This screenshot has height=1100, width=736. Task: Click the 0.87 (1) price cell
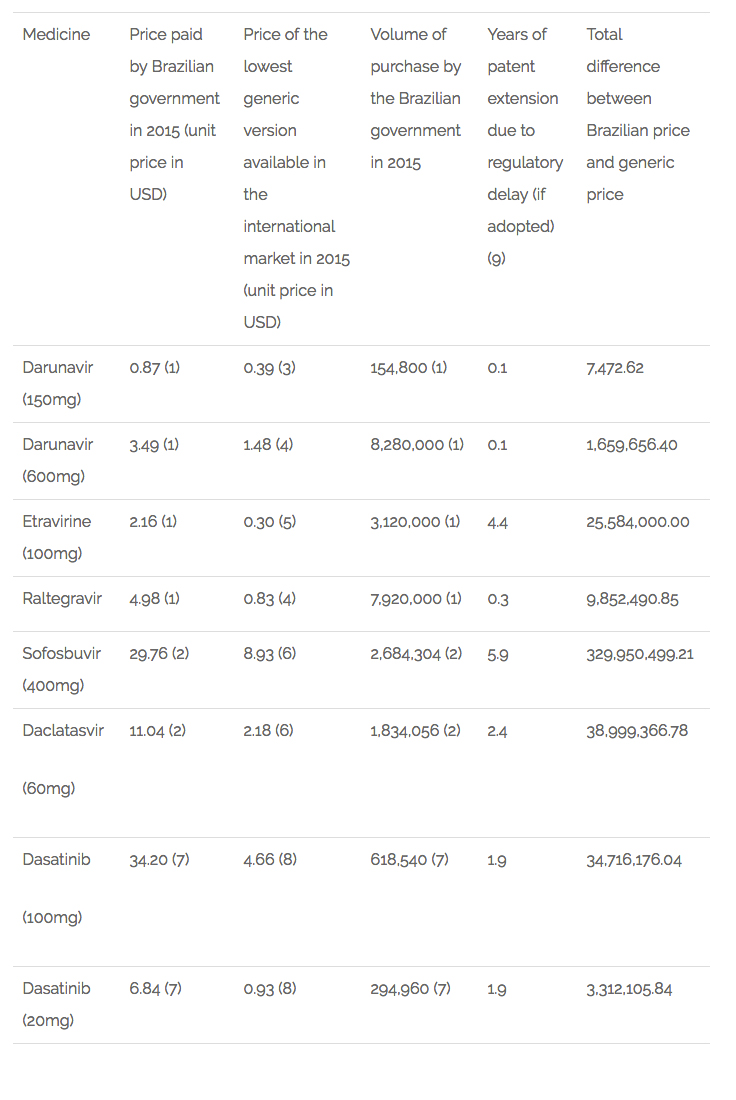point(154,368)
